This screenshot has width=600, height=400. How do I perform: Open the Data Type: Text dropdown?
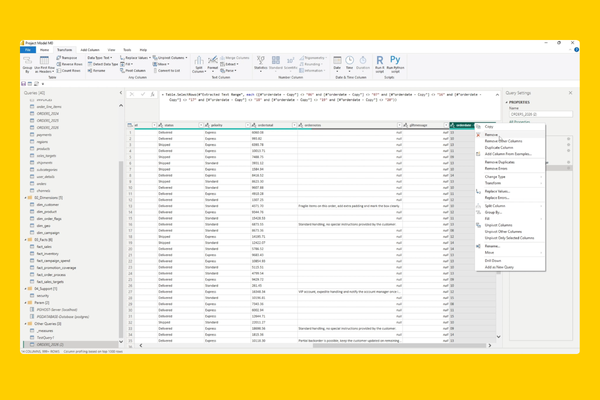[x=100, y=58]
